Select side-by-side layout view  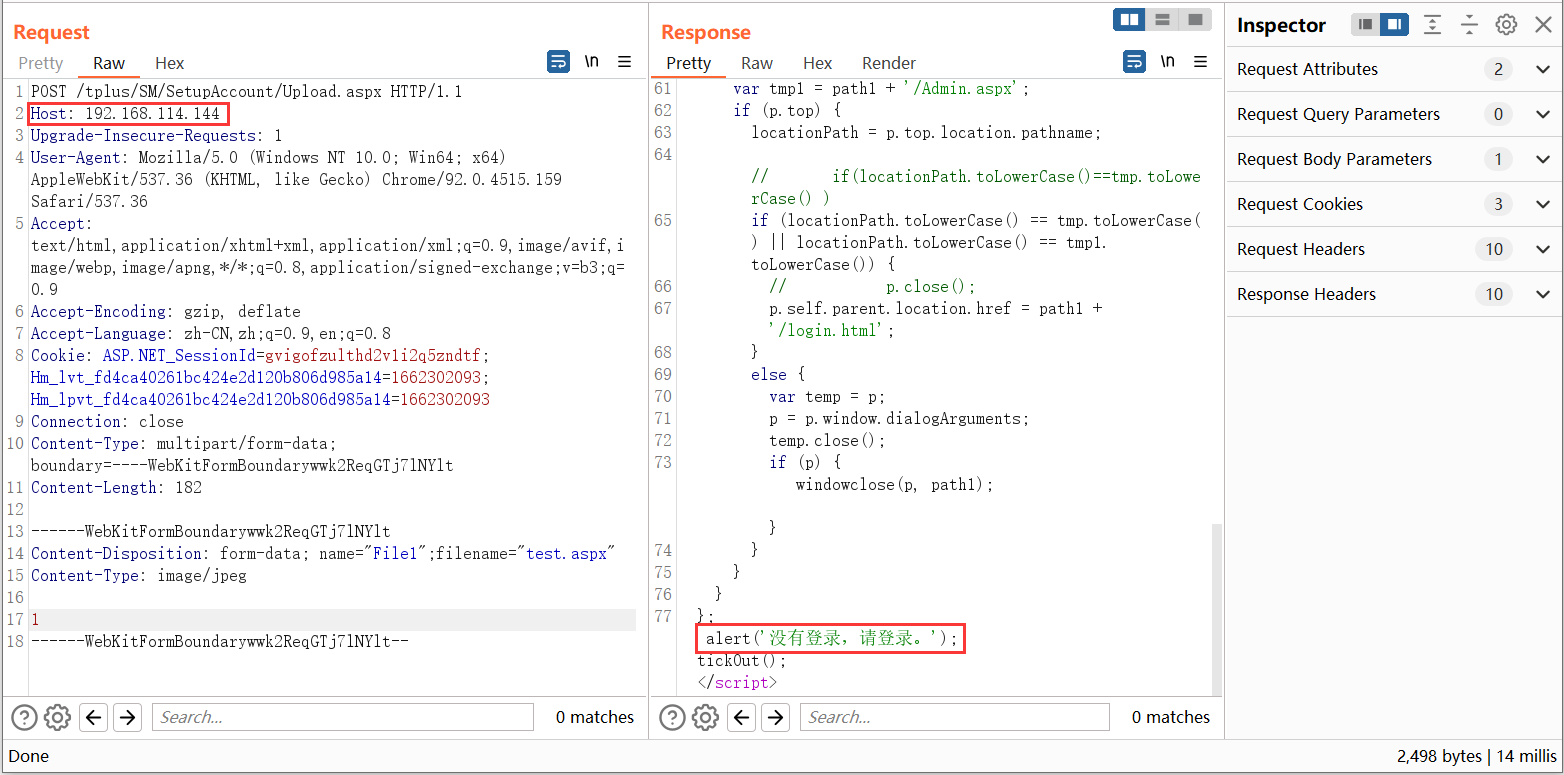[x=1130, y=19]
